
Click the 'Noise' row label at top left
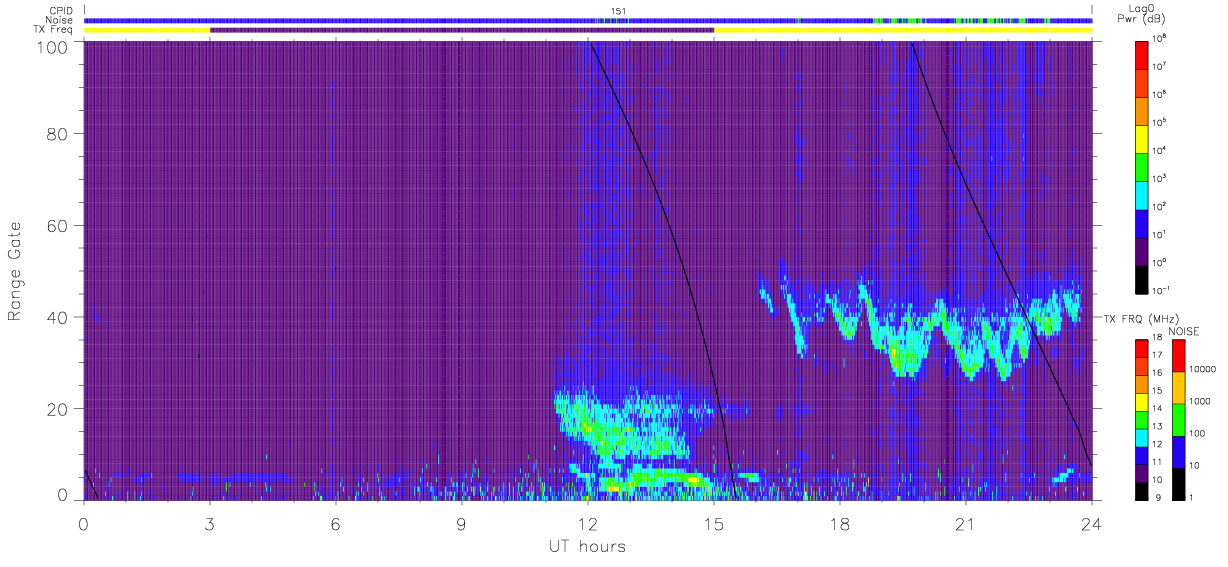tap(60, 20)
